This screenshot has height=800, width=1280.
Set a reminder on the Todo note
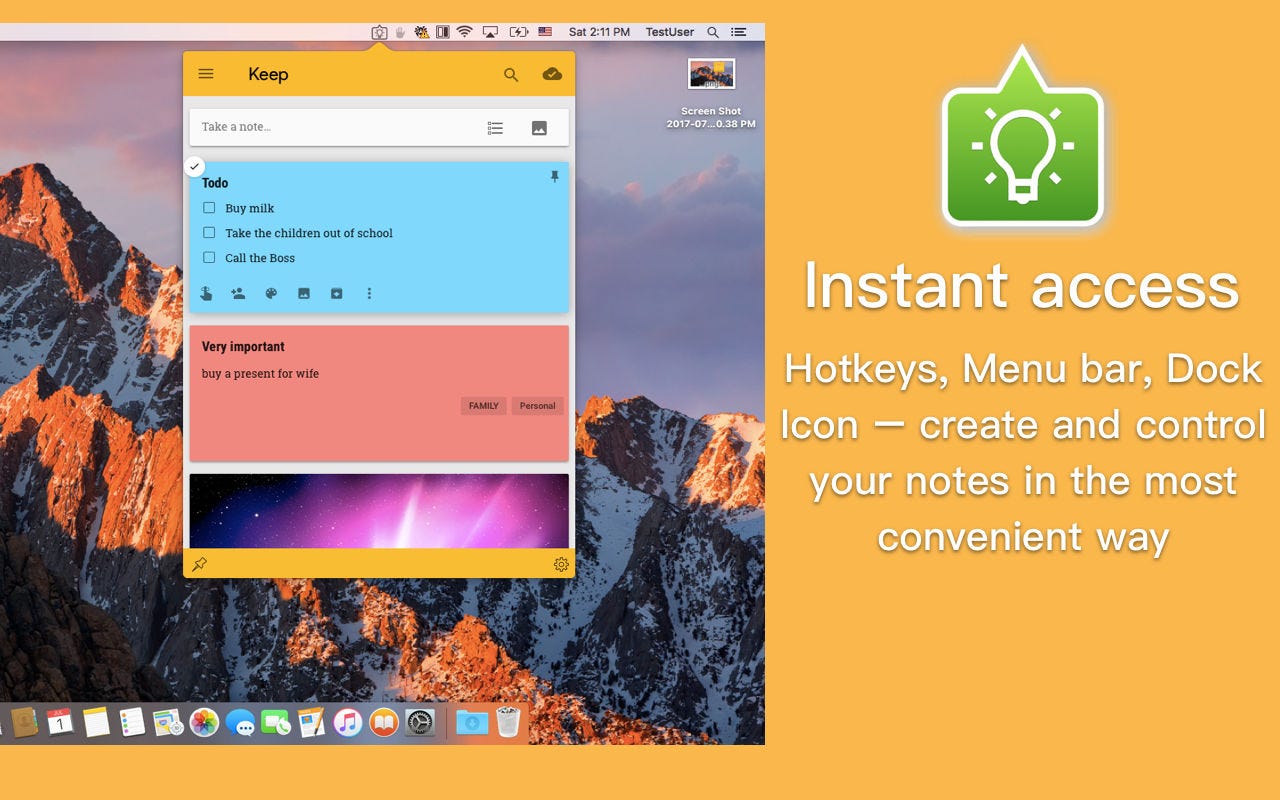pyautogui.click(x=206, y=293)
